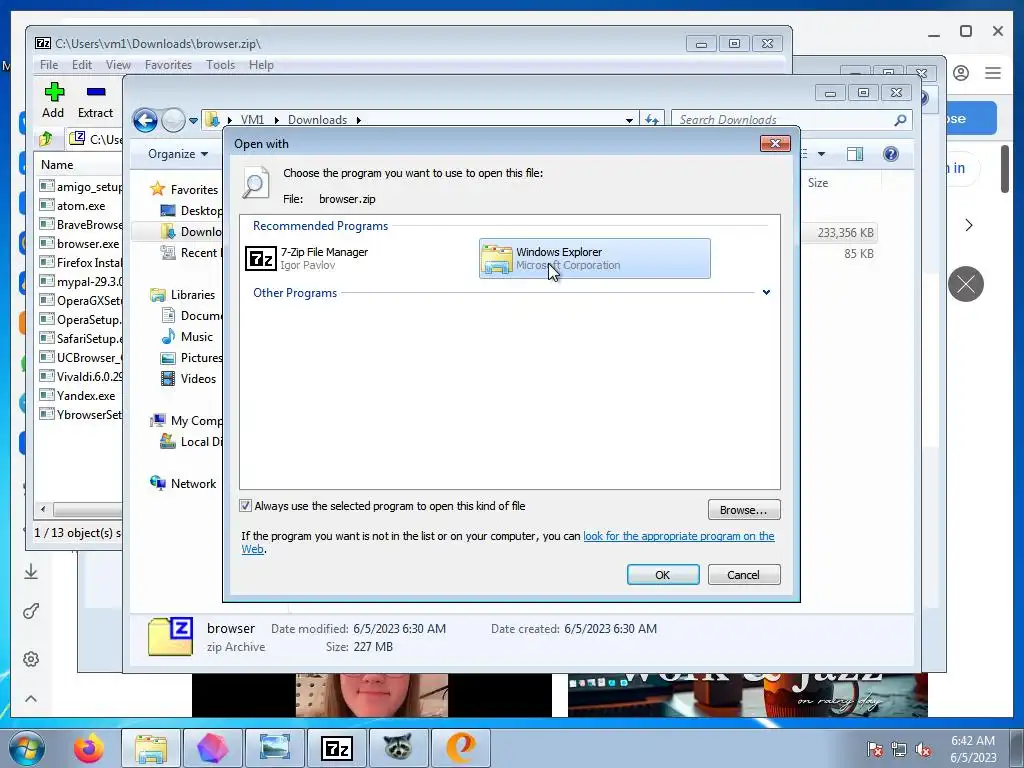
Task: Open the 7-Zip File menu
Action: (49, 65)
